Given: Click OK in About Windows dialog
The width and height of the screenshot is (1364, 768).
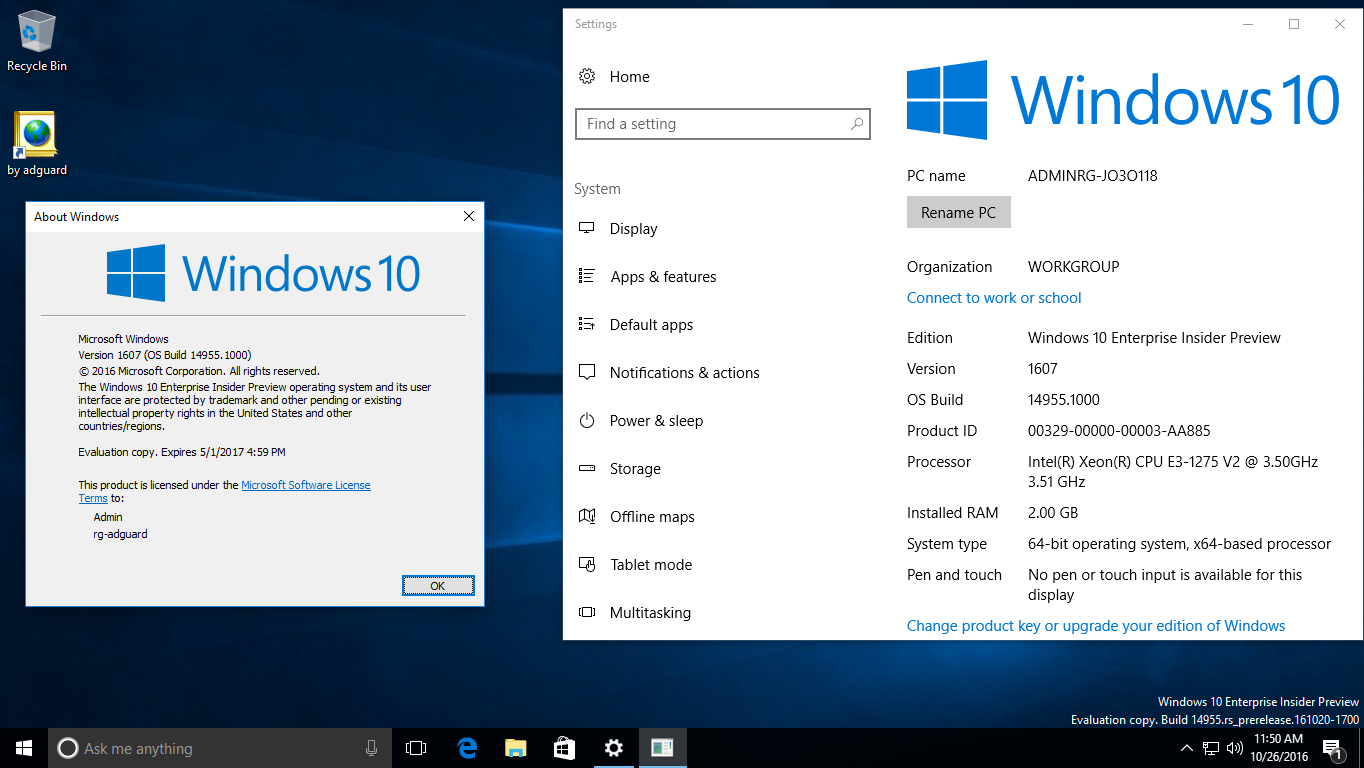Looking at the screenshot, I should pos(438,585).
